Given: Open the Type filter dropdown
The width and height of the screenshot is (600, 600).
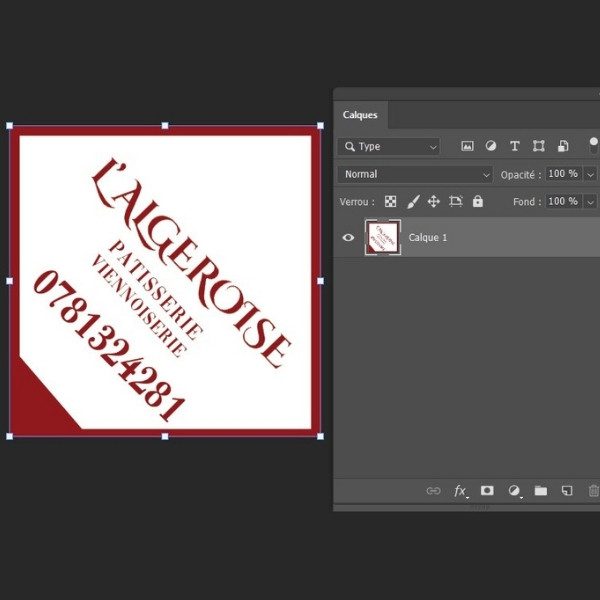Looking at the screenshot, I should coord(390,146).
